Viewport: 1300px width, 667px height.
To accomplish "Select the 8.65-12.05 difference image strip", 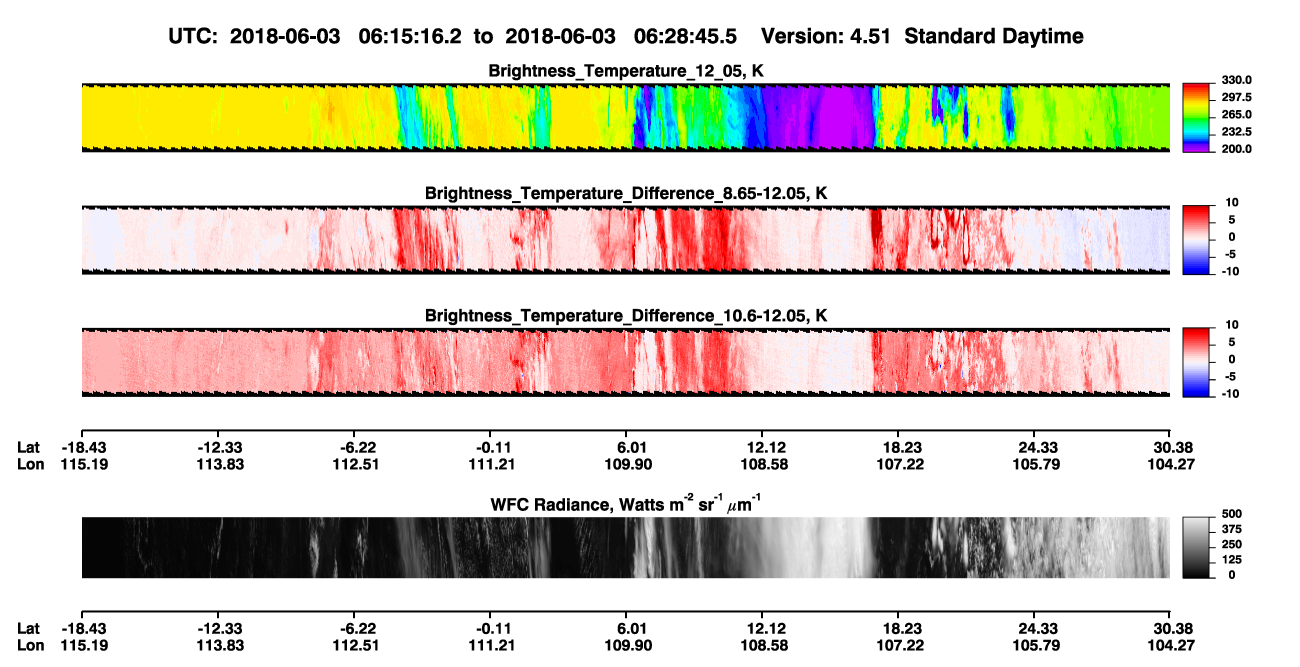I will click(x=625, y=240).
